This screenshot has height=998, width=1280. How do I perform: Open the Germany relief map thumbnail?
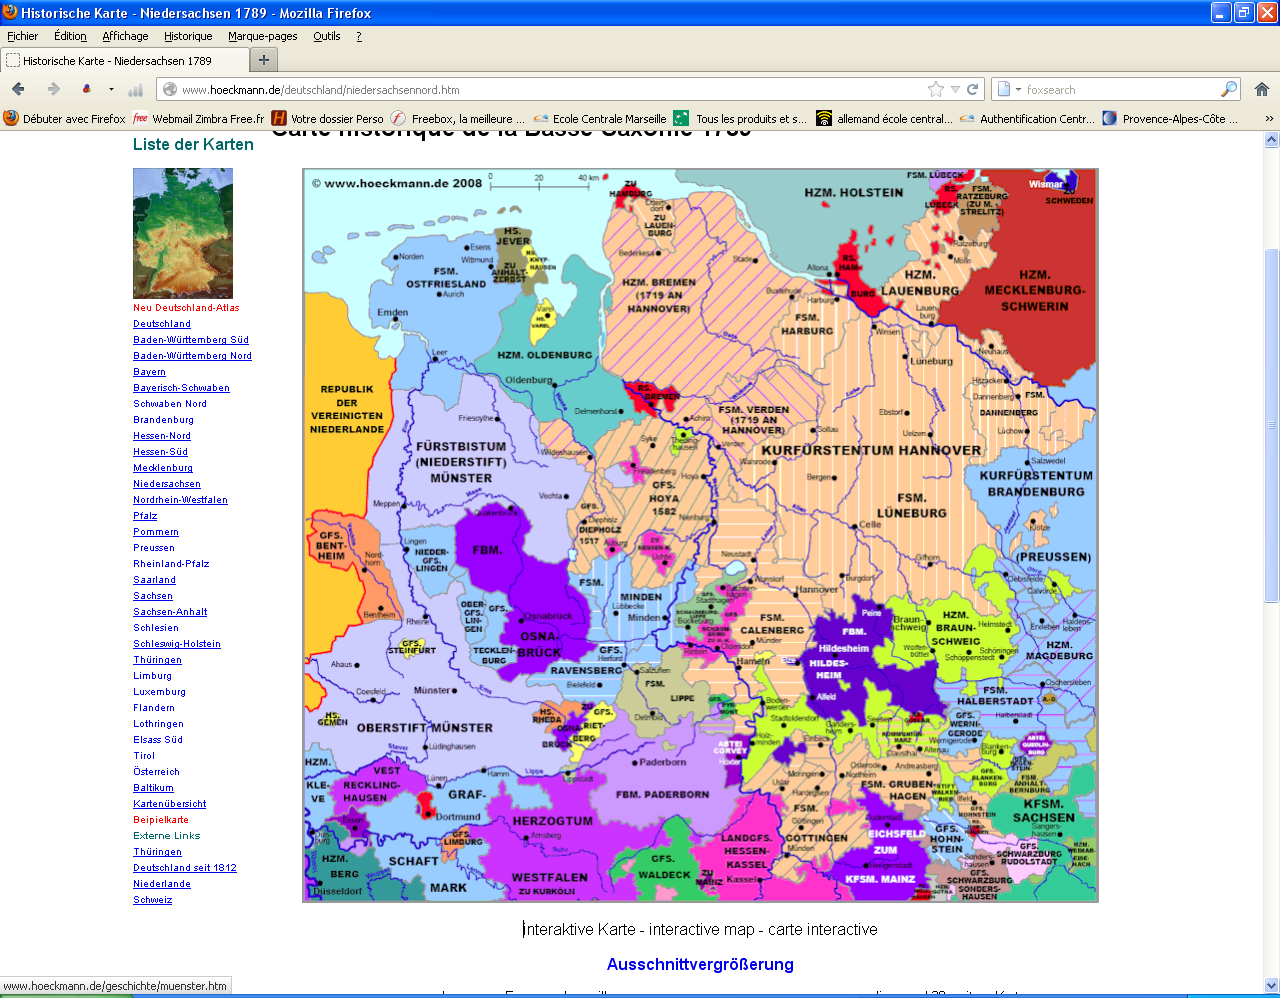pos(183,233)
